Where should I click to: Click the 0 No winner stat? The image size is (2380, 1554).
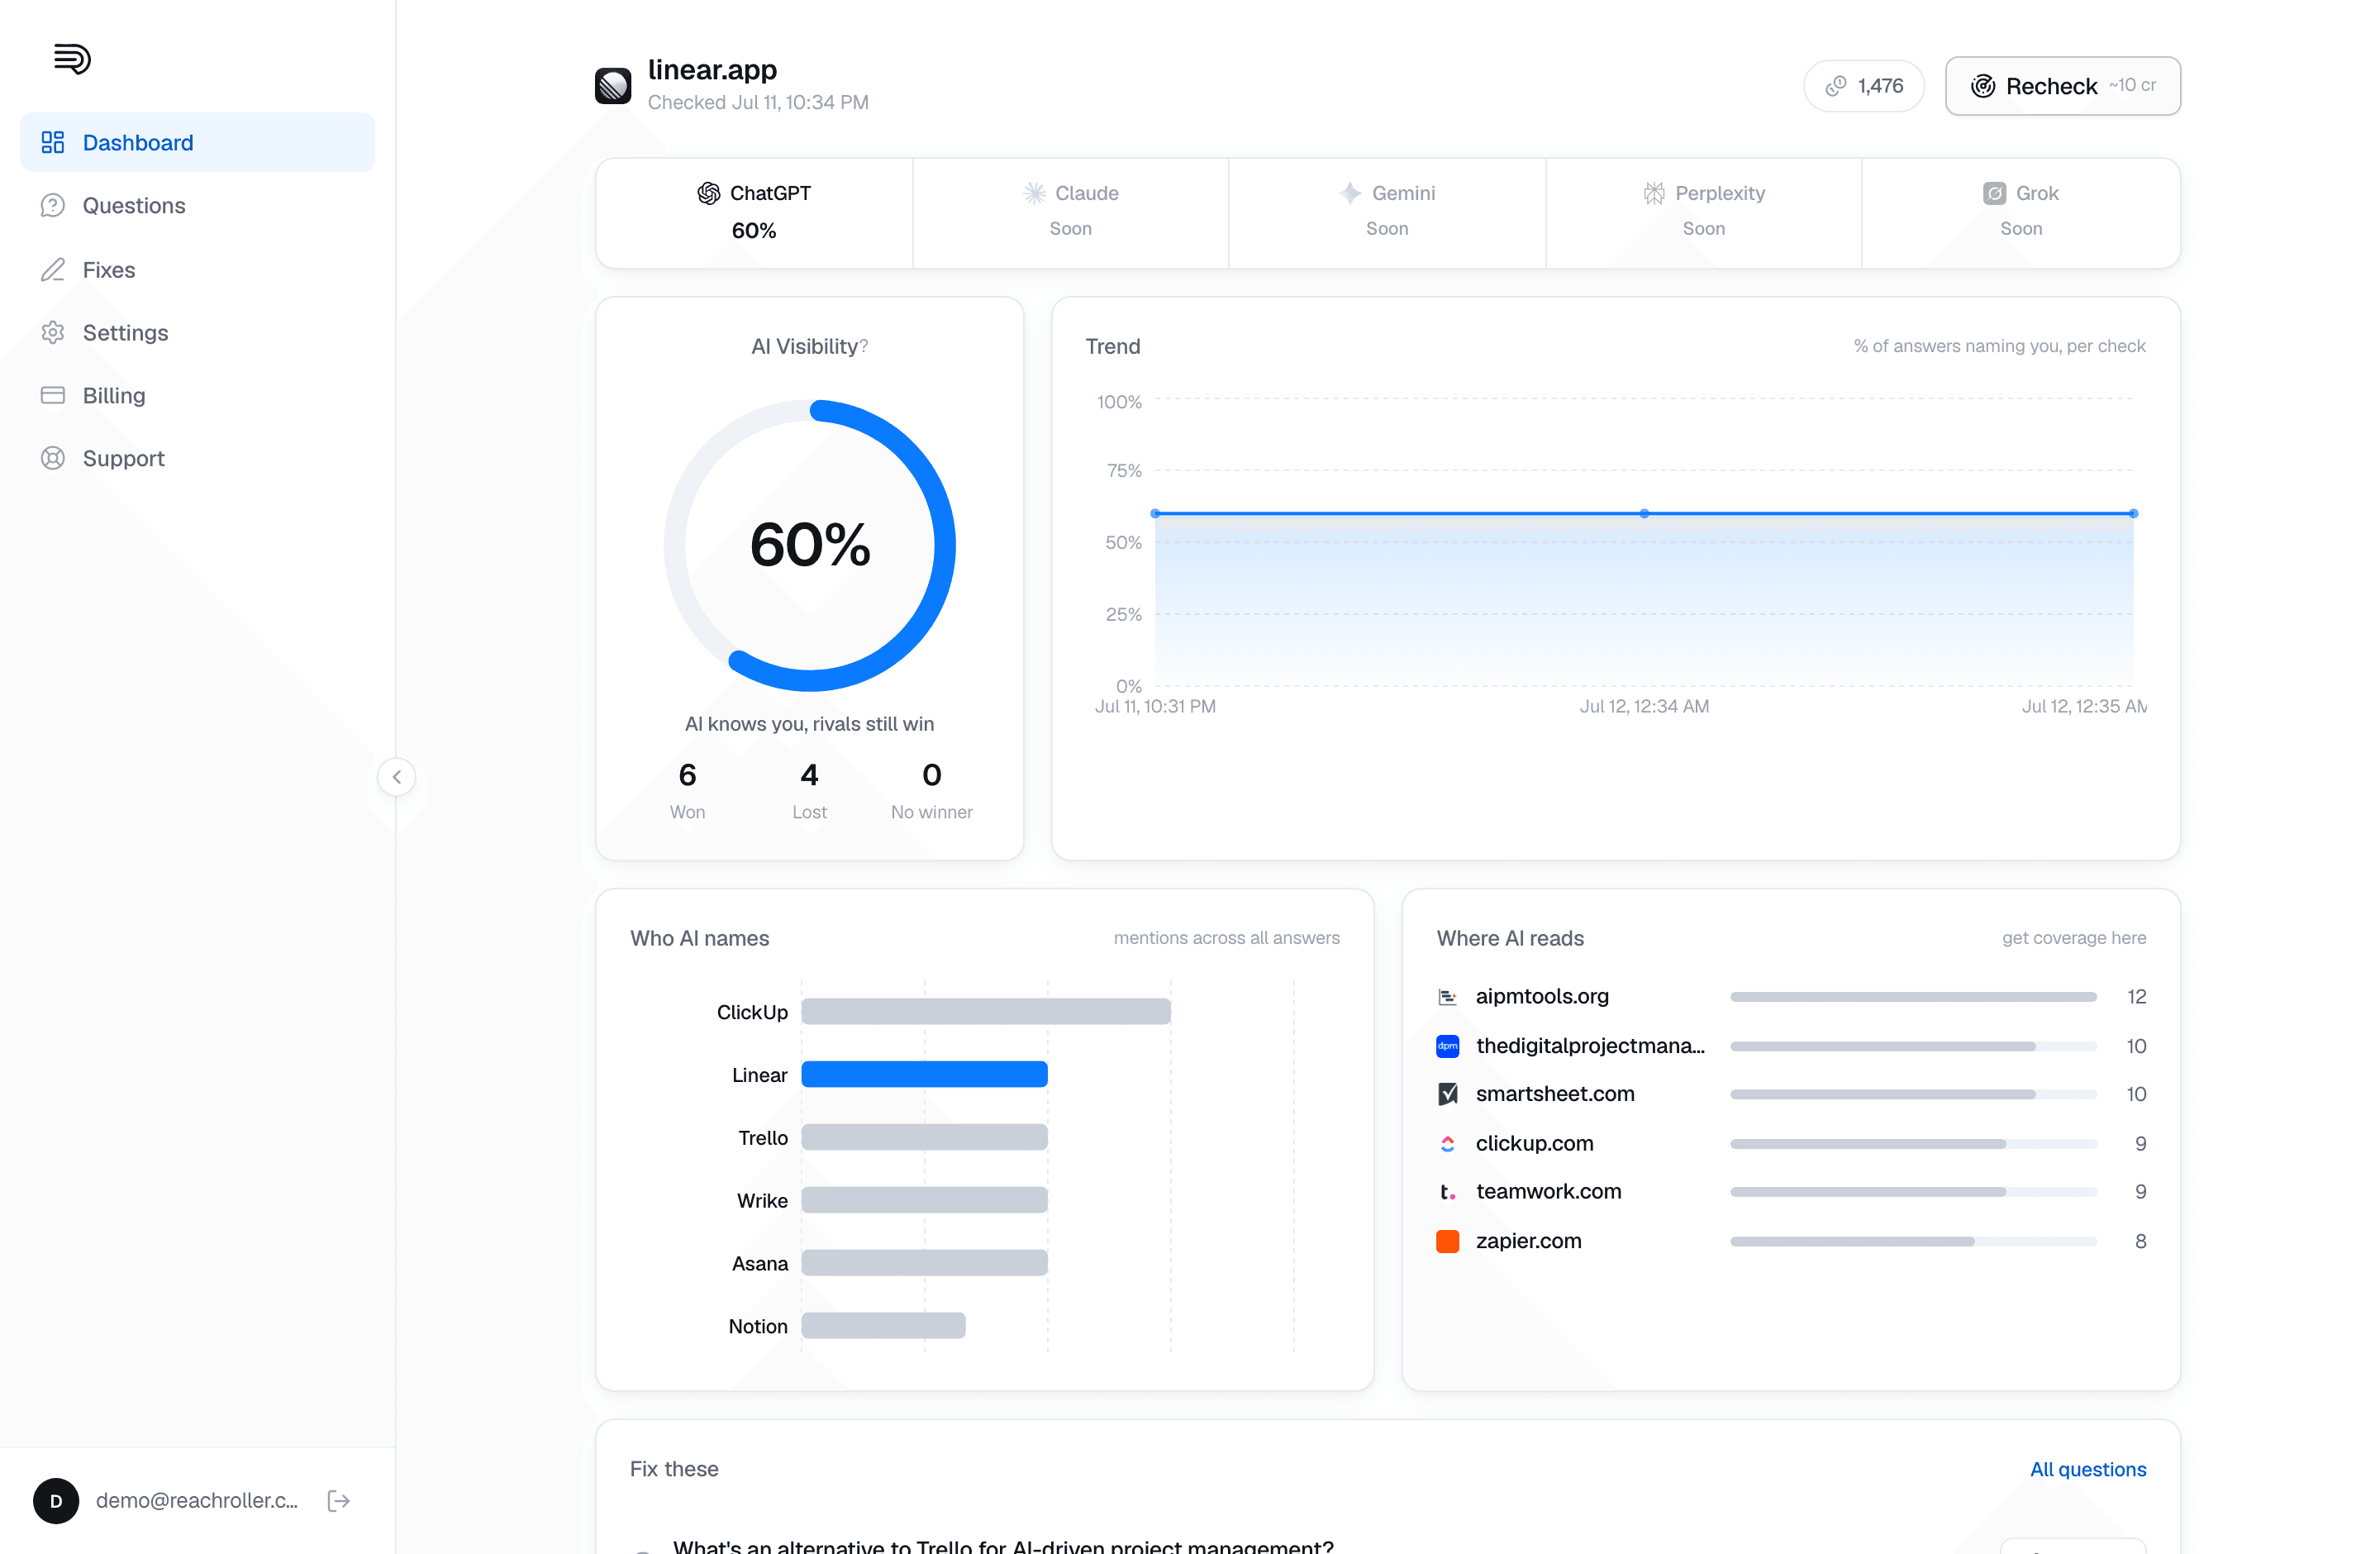tap(931, 790)
